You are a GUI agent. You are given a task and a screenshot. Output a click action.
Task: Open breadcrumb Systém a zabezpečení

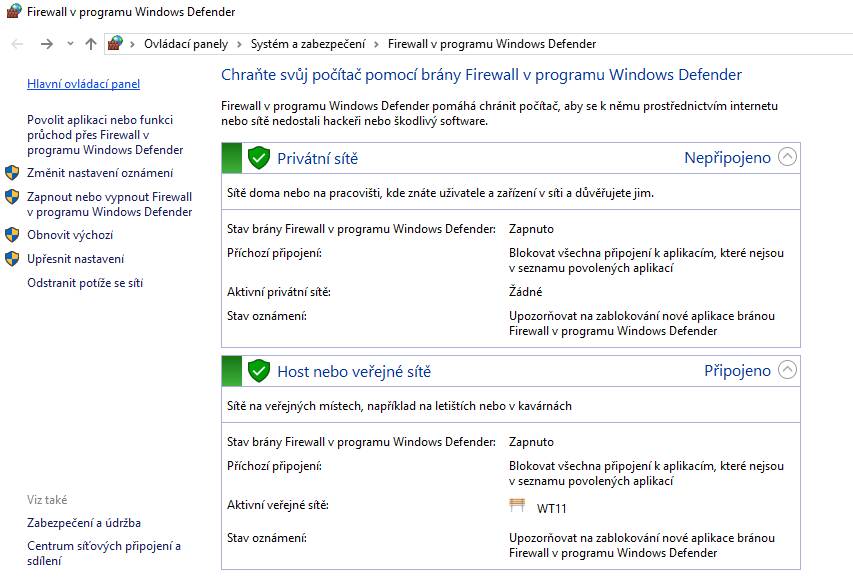click(x=308, y=44)
